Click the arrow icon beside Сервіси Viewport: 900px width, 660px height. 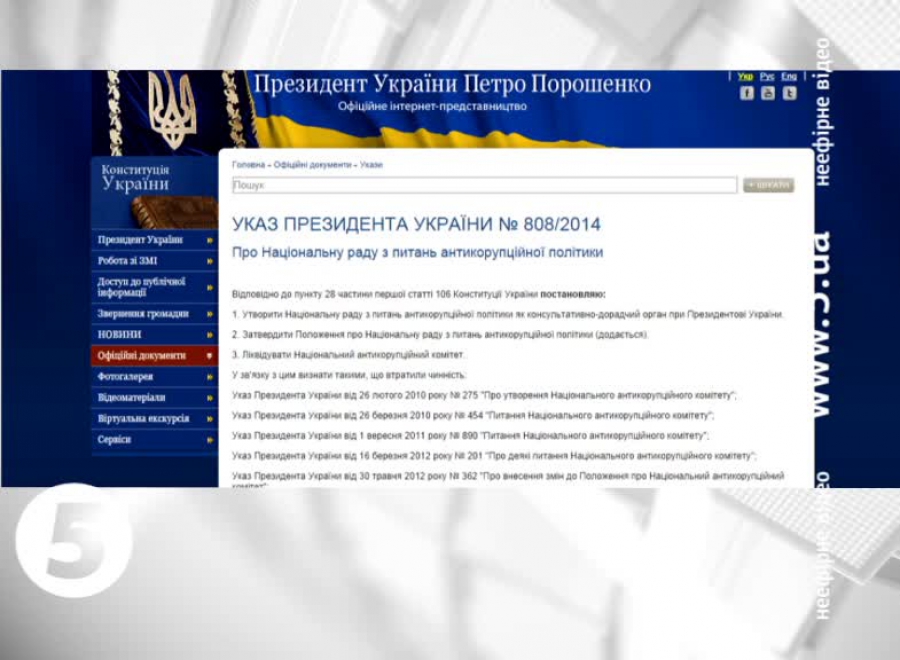[x=210, y=440]
